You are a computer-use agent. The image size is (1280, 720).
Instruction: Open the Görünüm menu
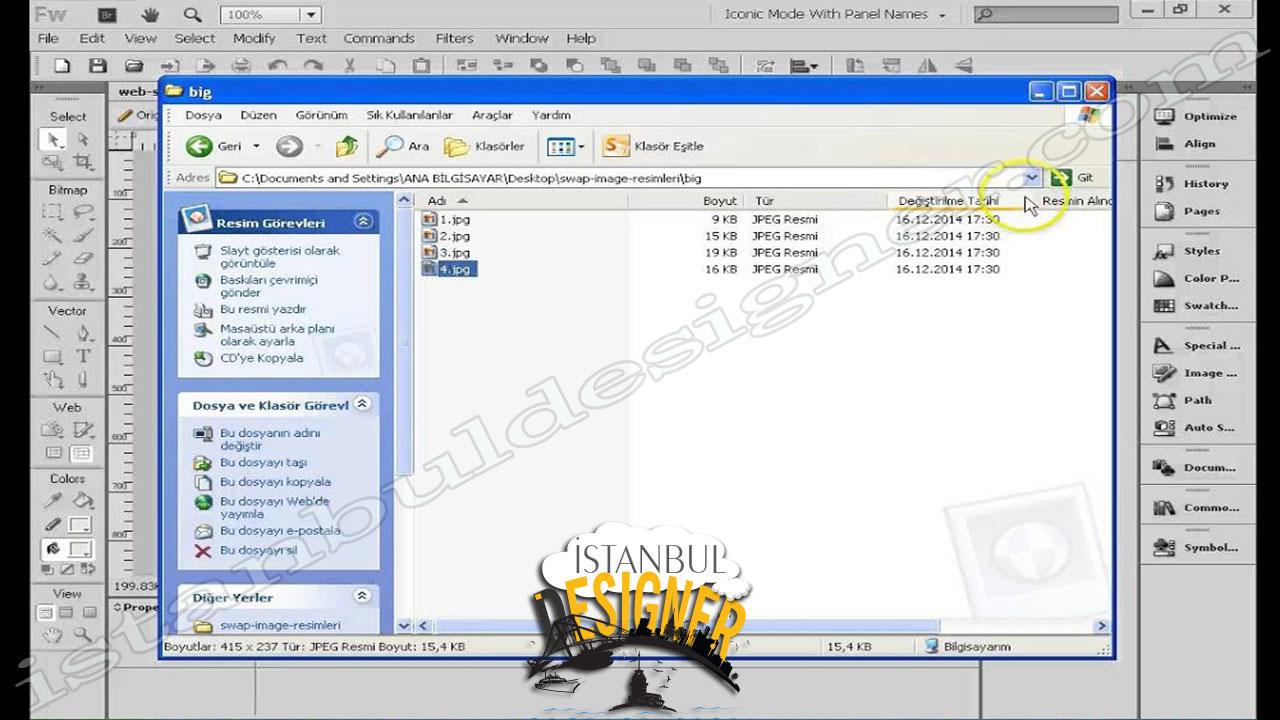[x=321, y=115]
